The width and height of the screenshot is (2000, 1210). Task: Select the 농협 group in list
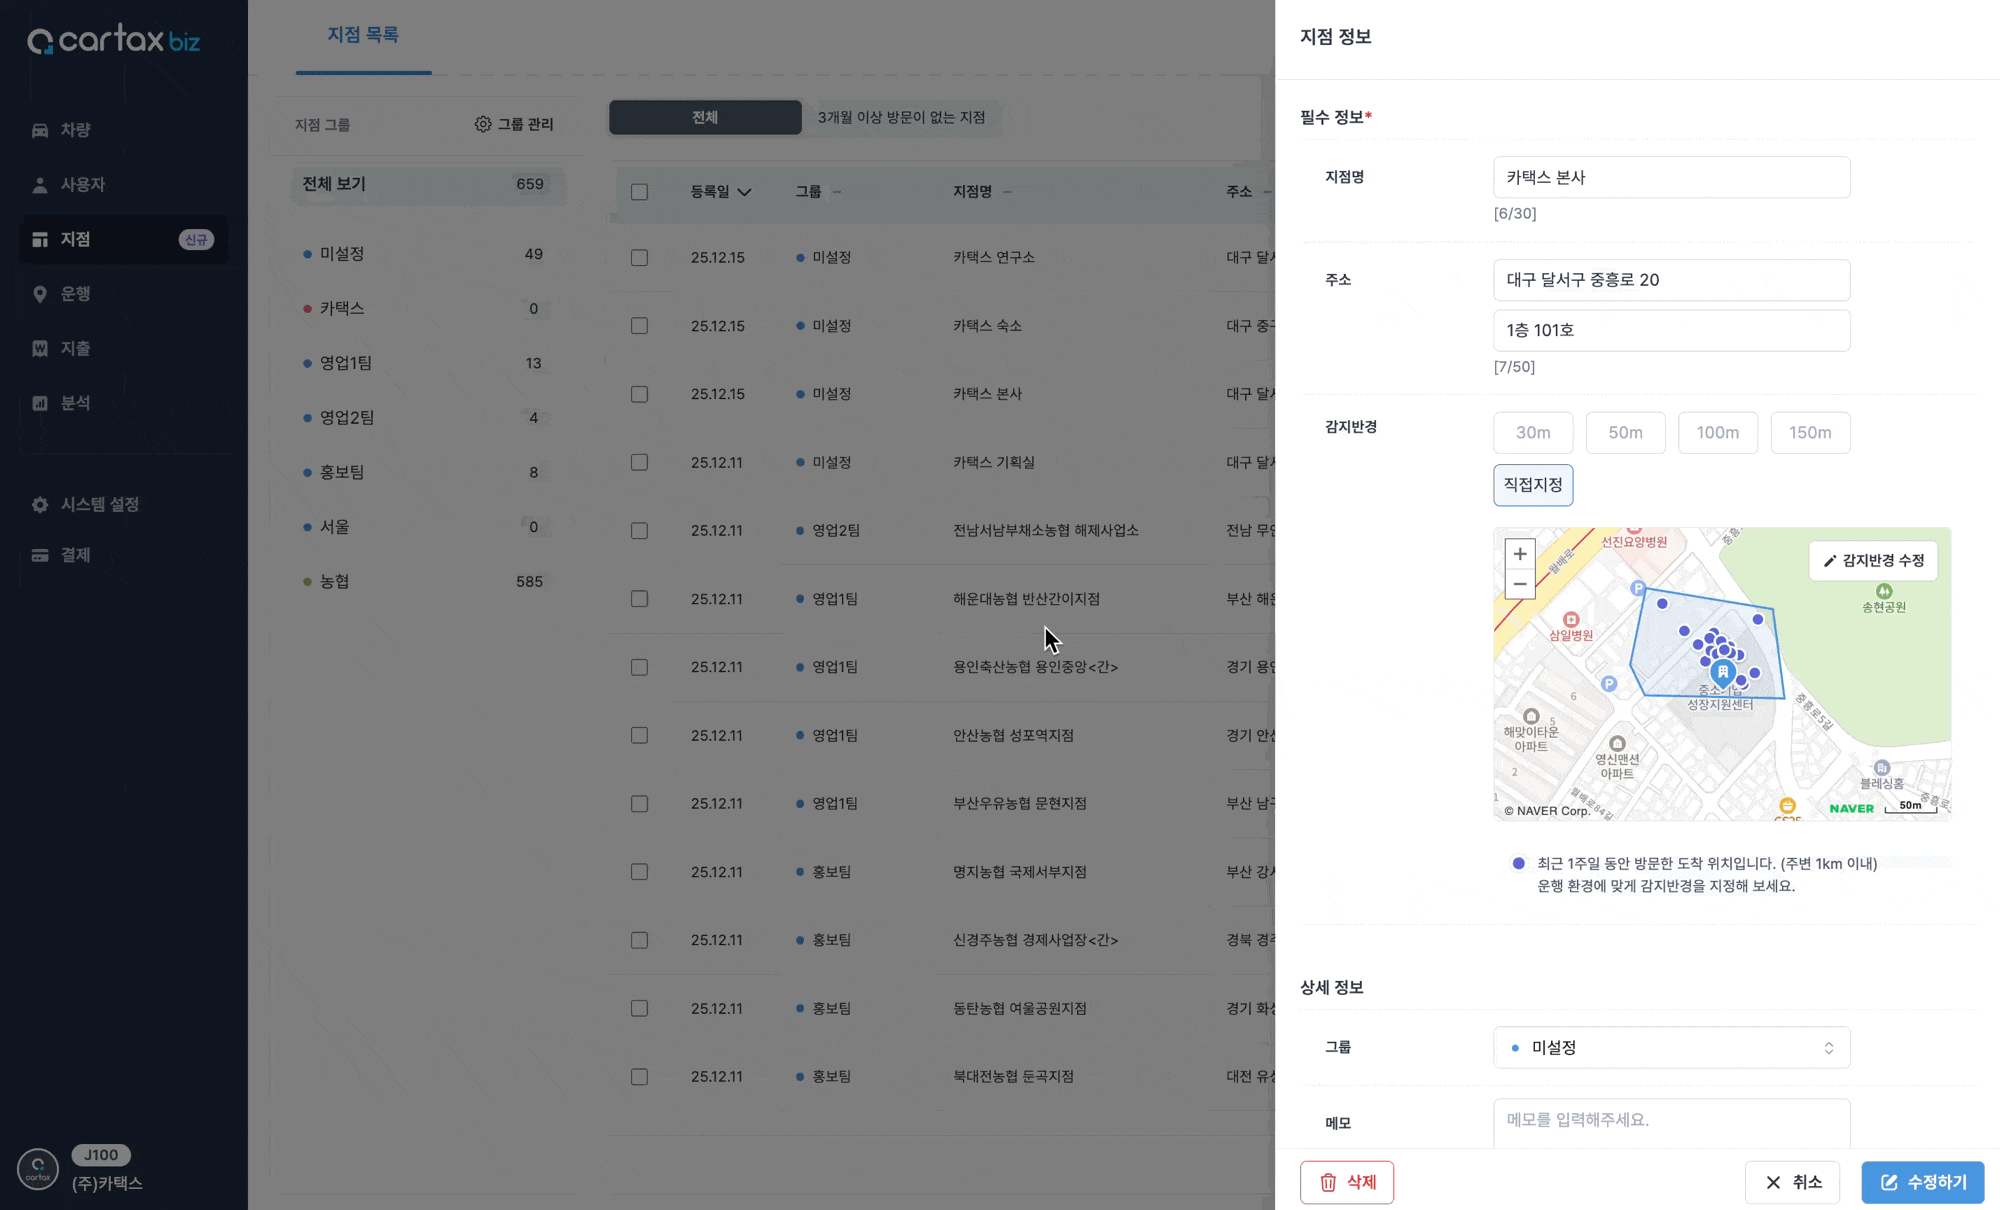pos(335,582)
